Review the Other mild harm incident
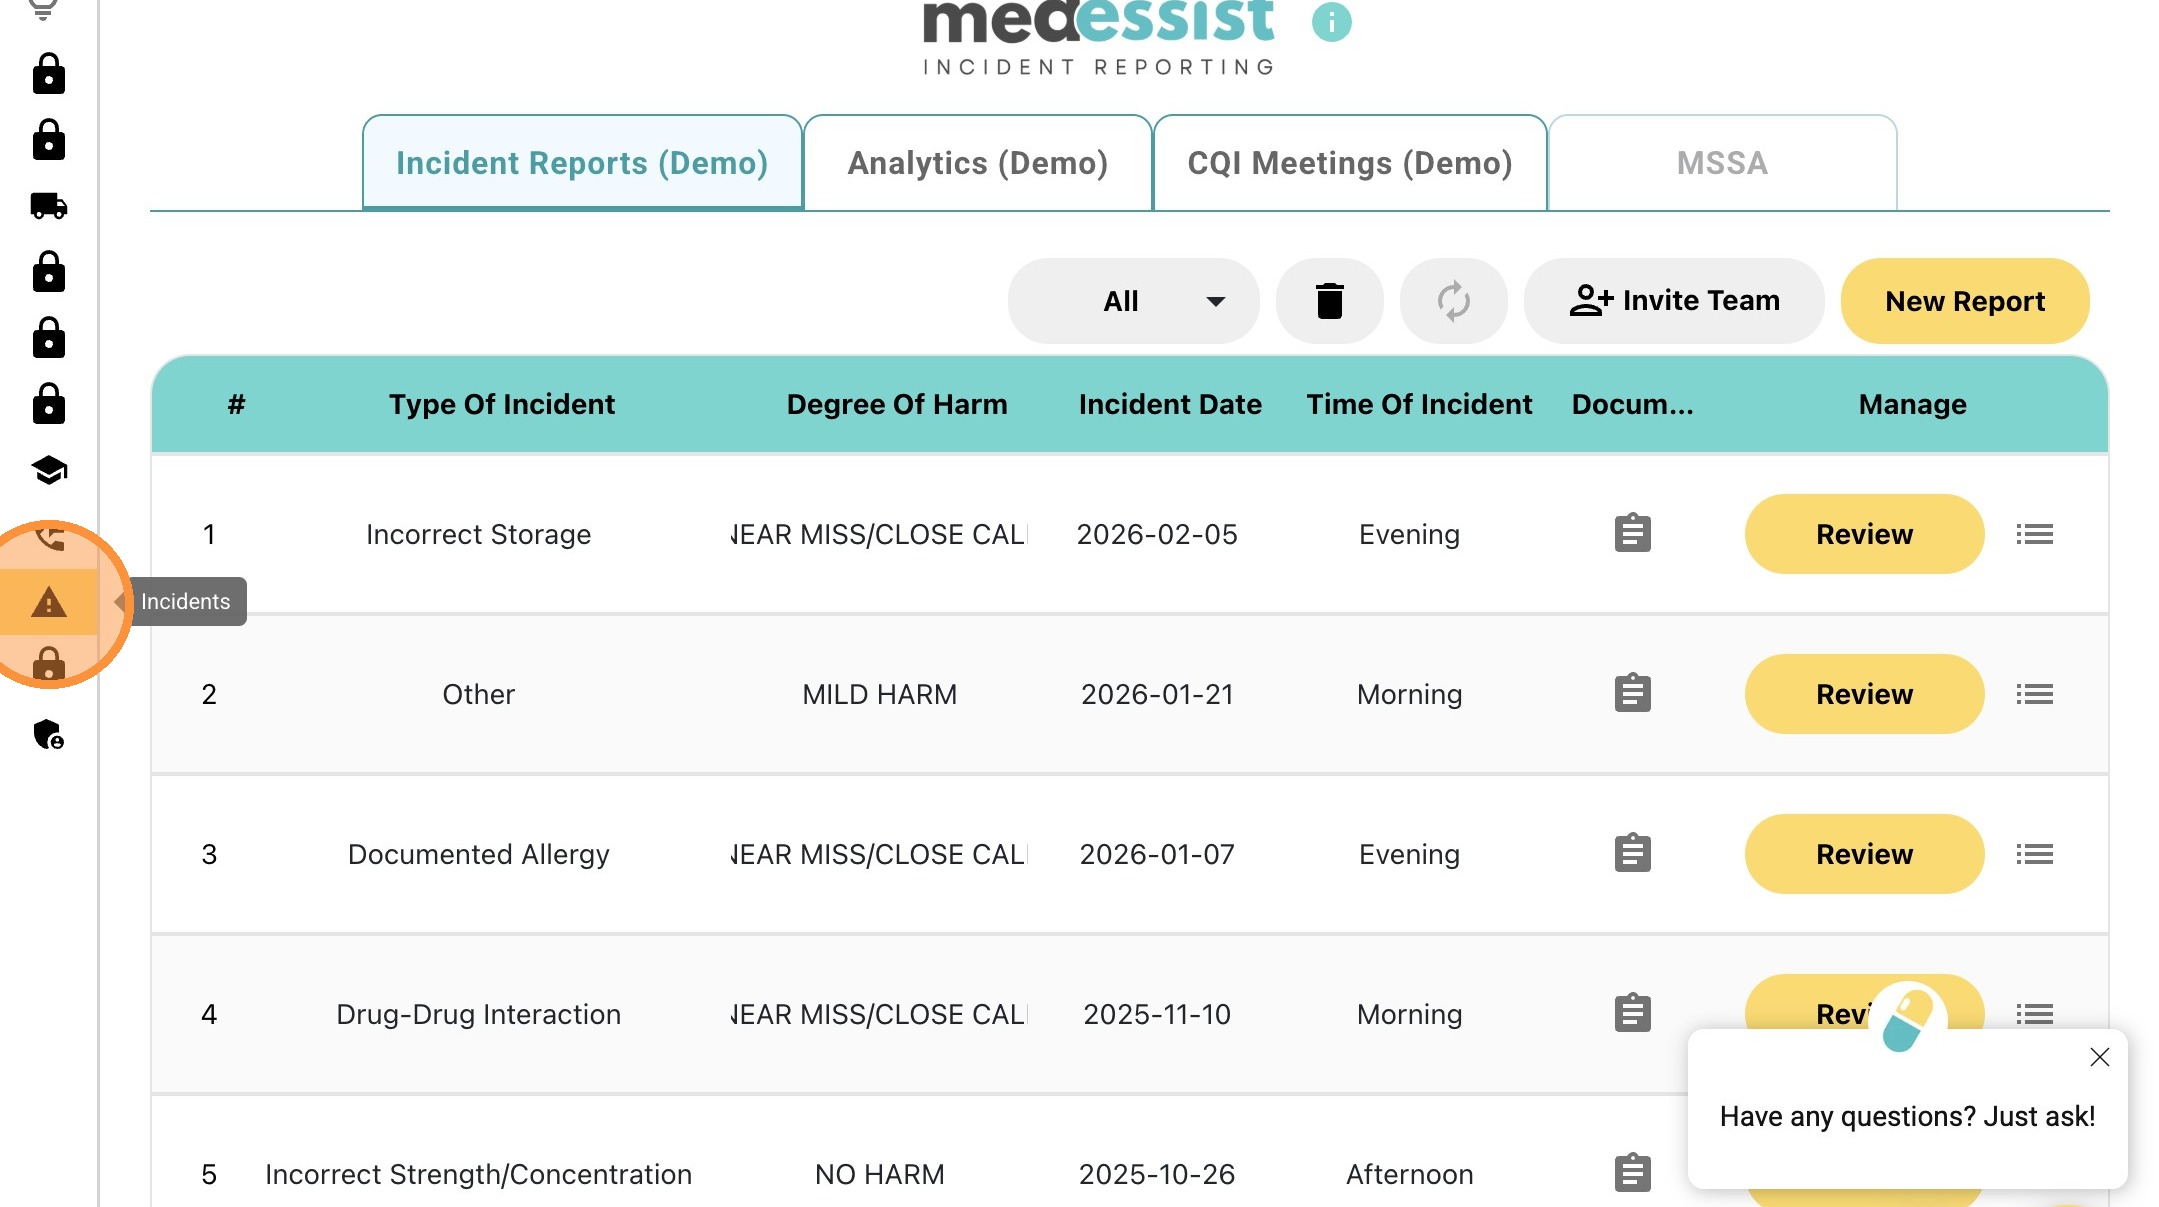 pos(1863,694)
